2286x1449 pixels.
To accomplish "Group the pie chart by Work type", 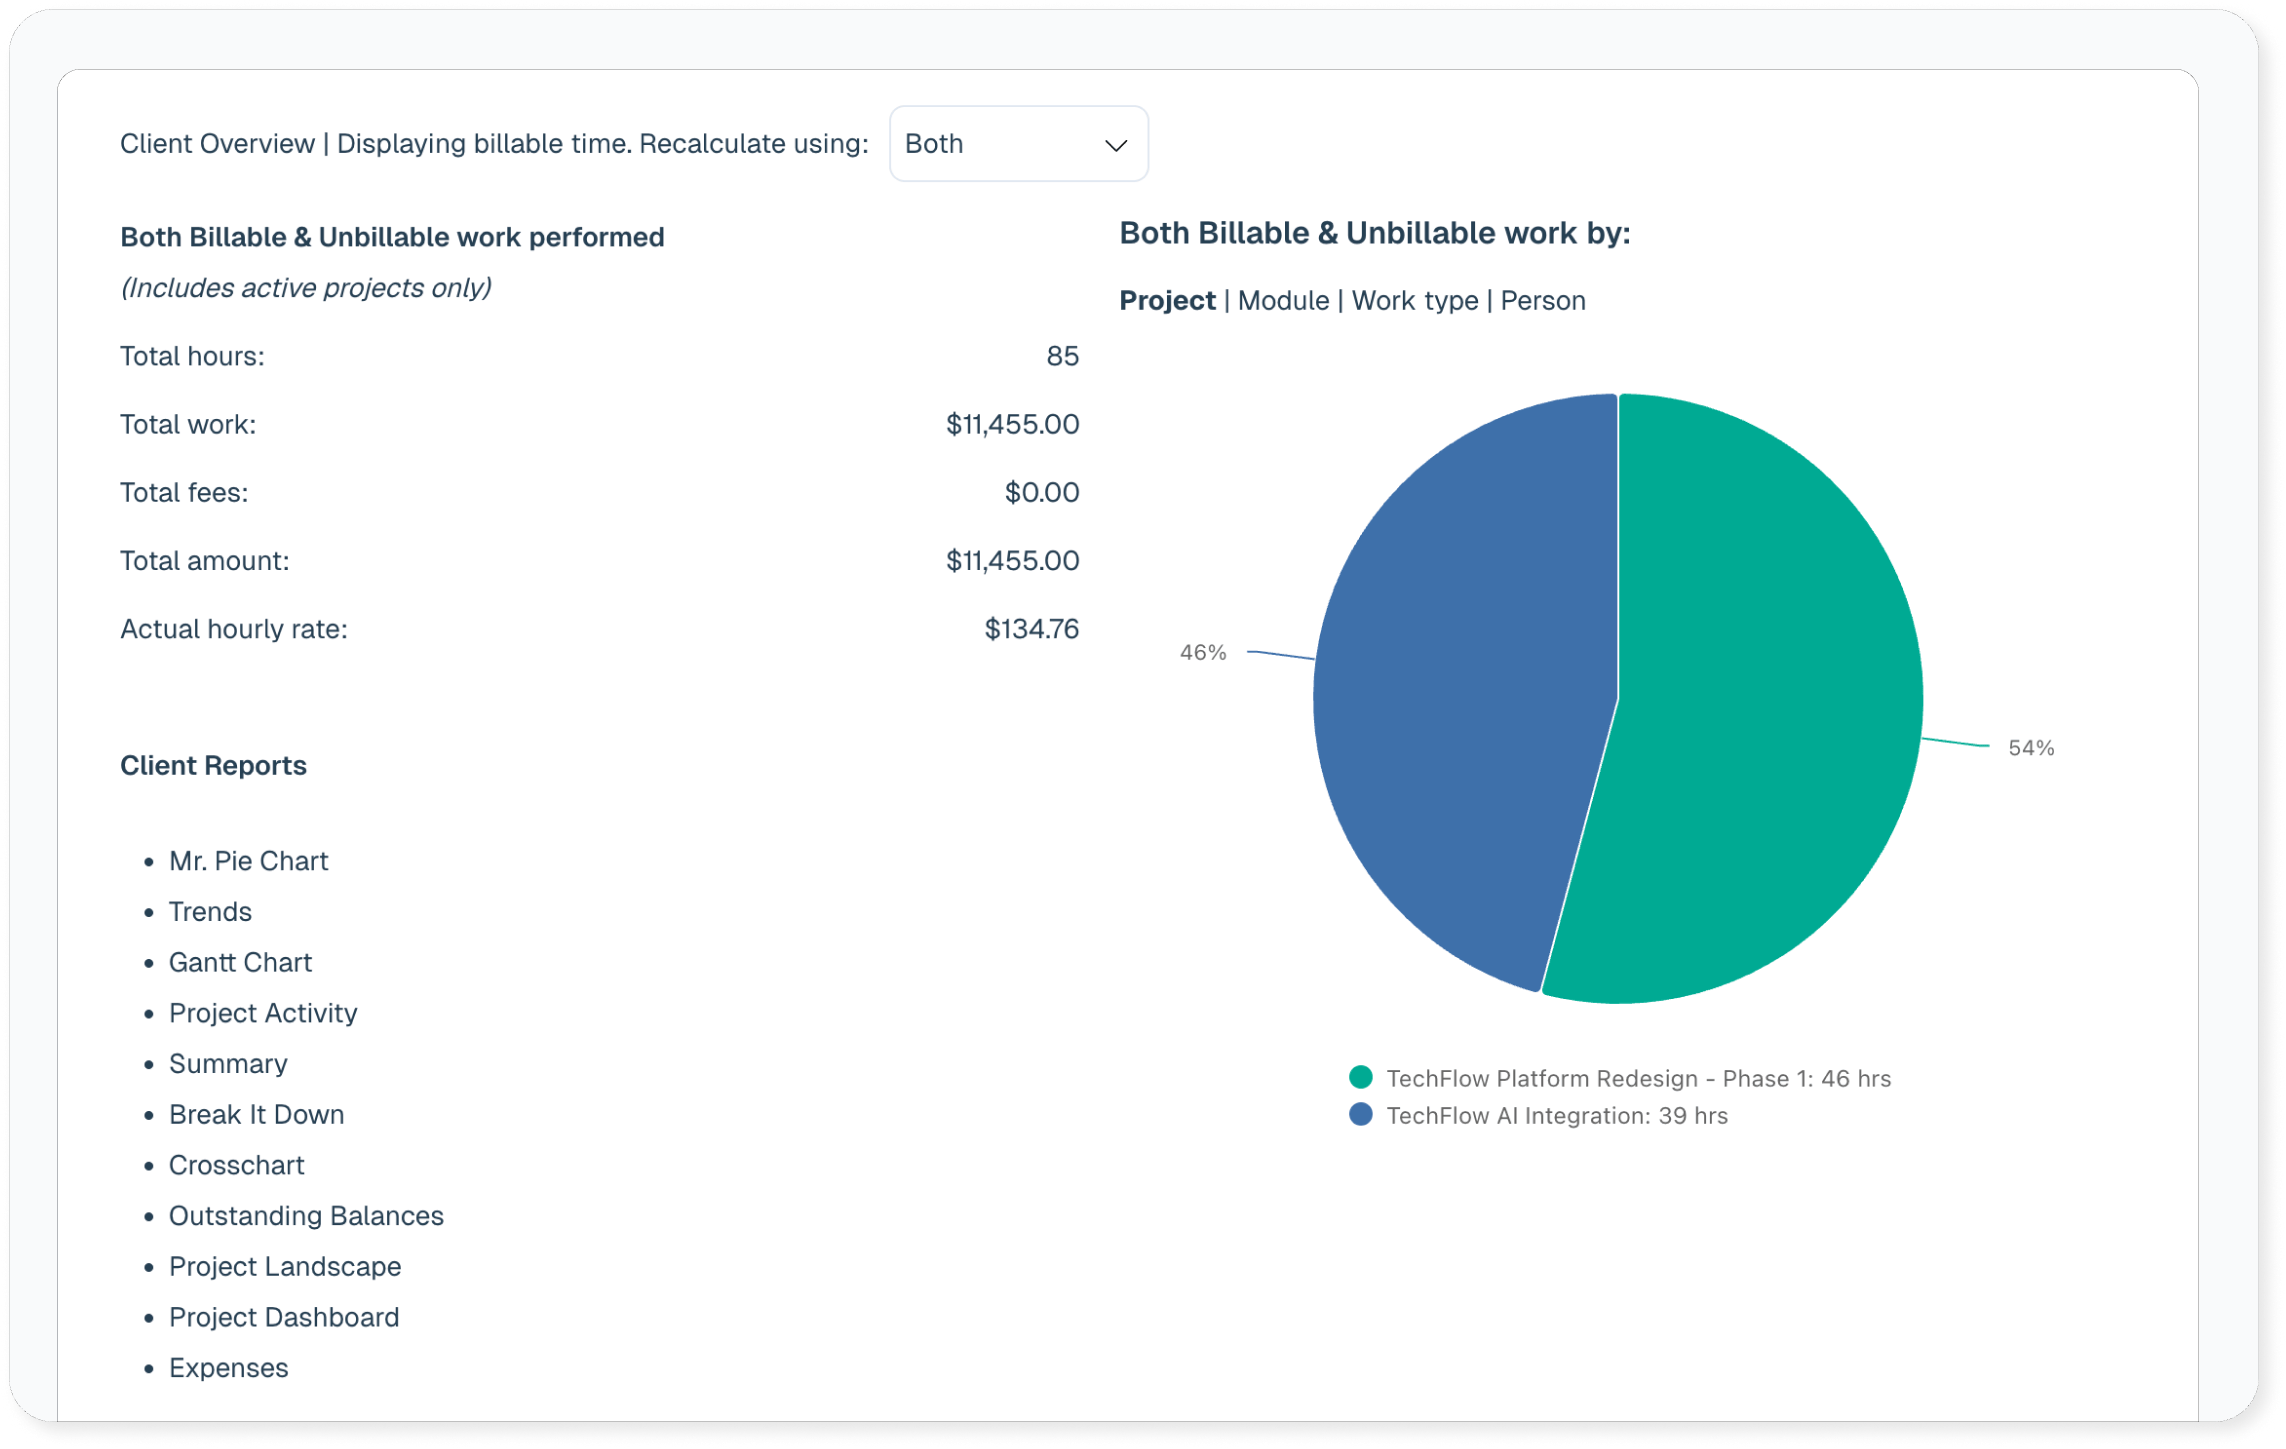I will coord(1414,301).
